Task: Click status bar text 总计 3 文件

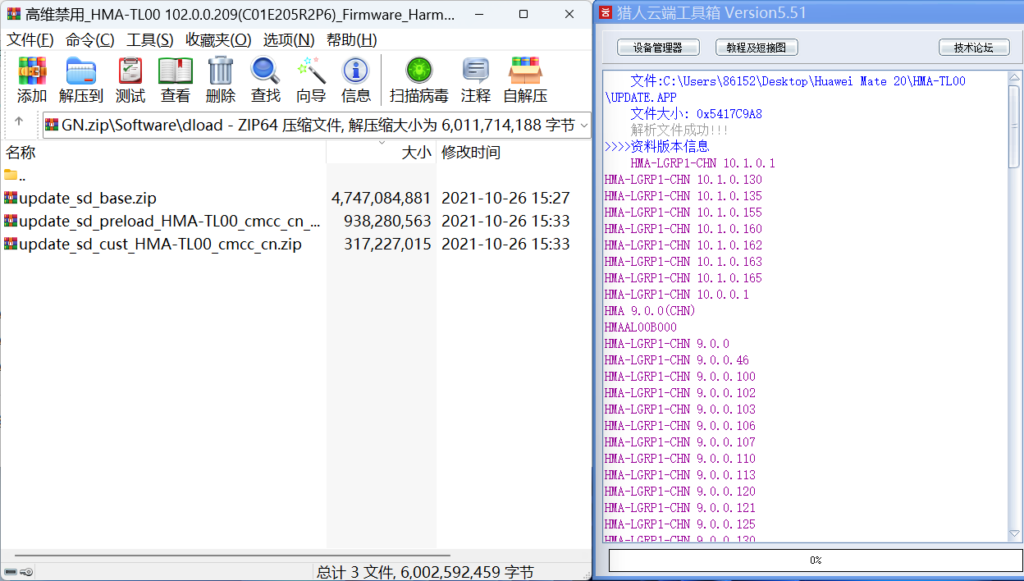Action: click(x=354, y=572)
